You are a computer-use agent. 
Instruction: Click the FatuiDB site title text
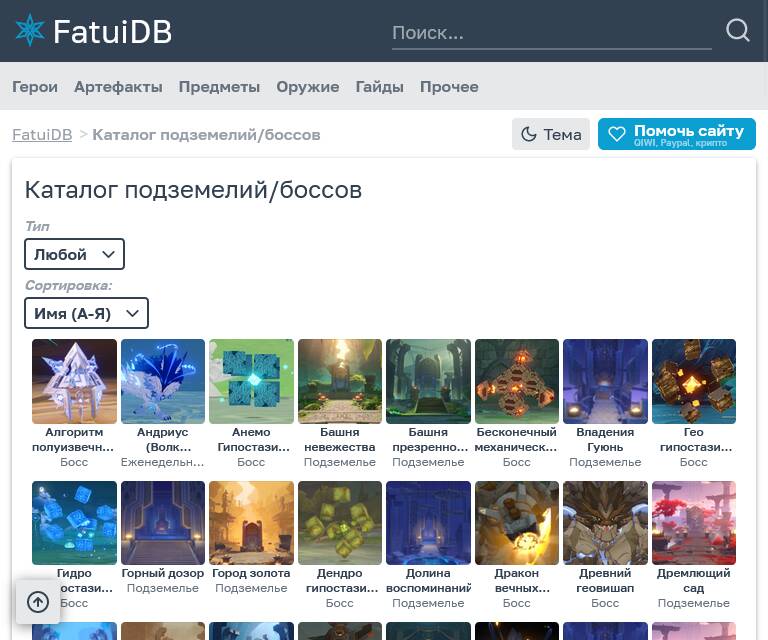pyautogui.click(x=112, y=32)
